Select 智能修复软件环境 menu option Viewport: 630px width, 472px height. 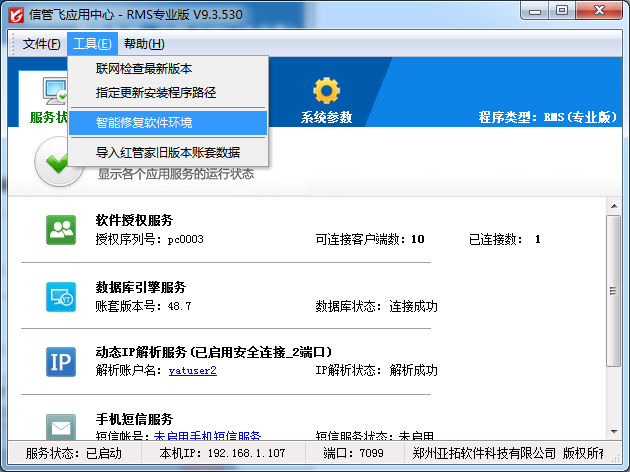click(144, 123)
